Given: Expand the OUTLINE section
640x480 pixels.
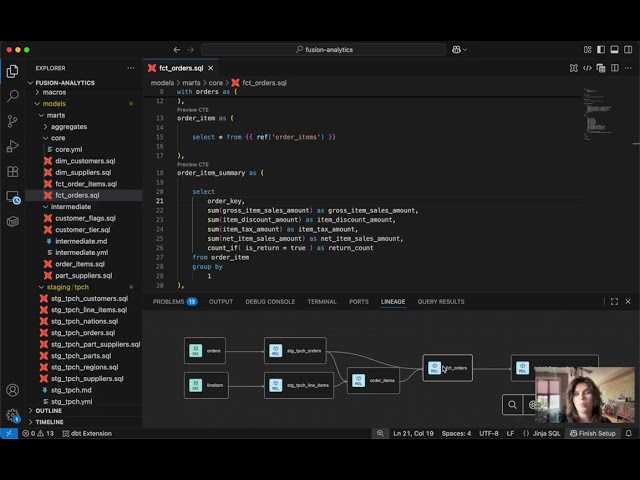Looking at the screenshot, I should (48, 411).
